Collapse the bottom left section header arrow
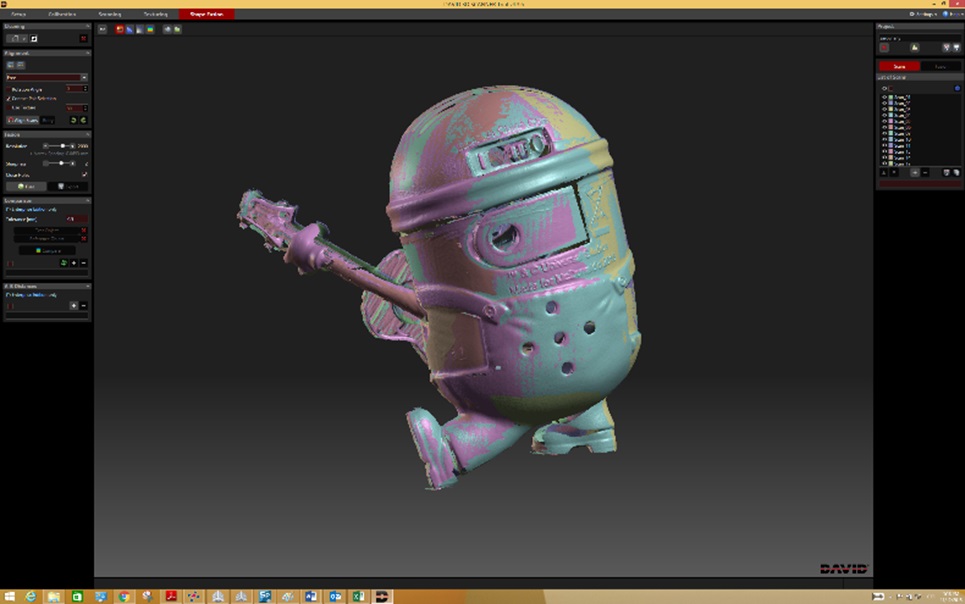965x604 pixels. coord(87,286)
